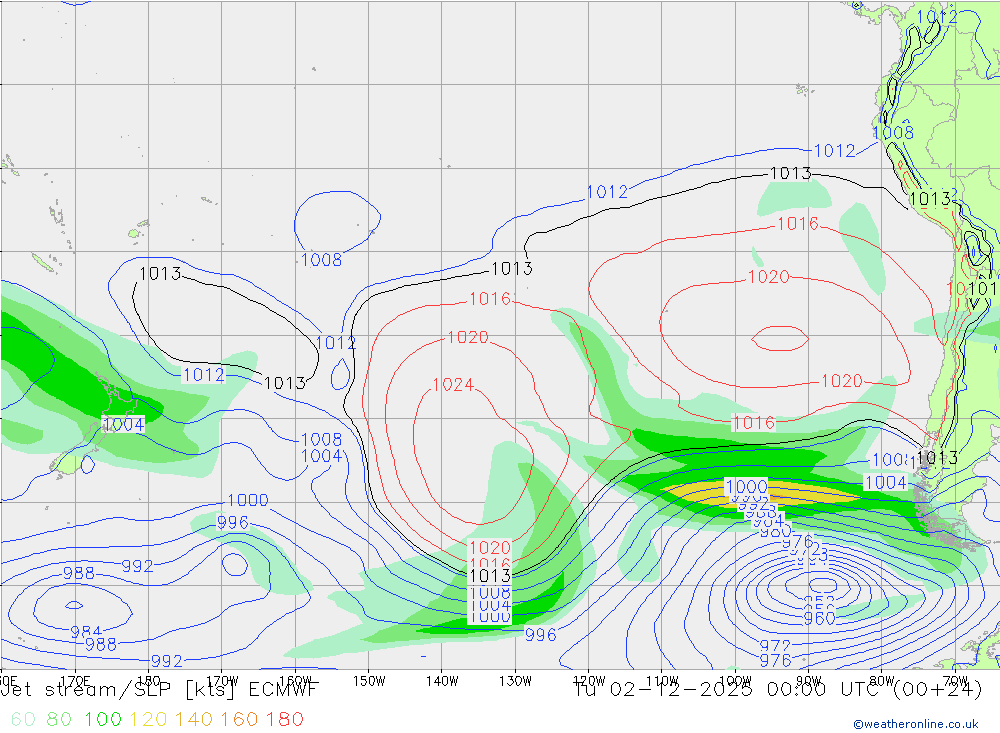The height and width of the screenshot is (733, 1000).
Task: Click the red 1016 label below black 1013 near 90W
Action: point(798,223)
